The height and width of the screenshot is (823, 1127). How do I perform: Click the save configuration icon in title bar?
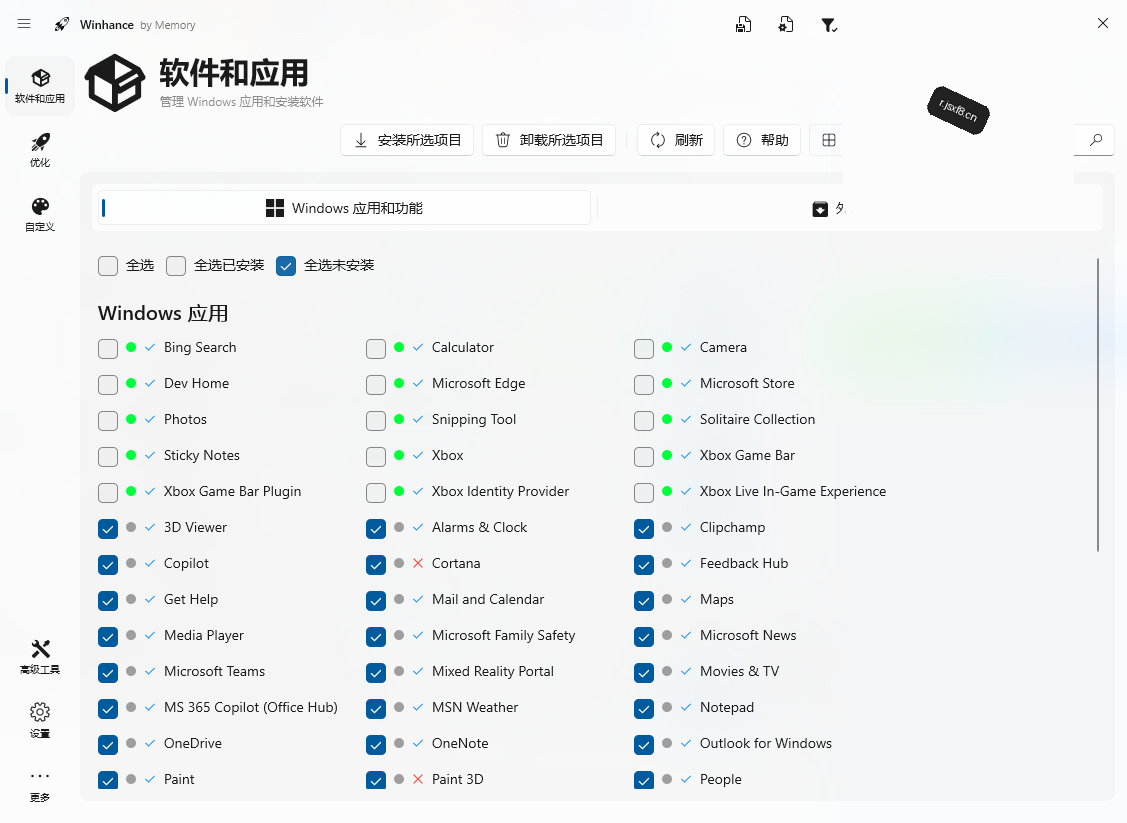pyautogui.click(x=743, y=24)
